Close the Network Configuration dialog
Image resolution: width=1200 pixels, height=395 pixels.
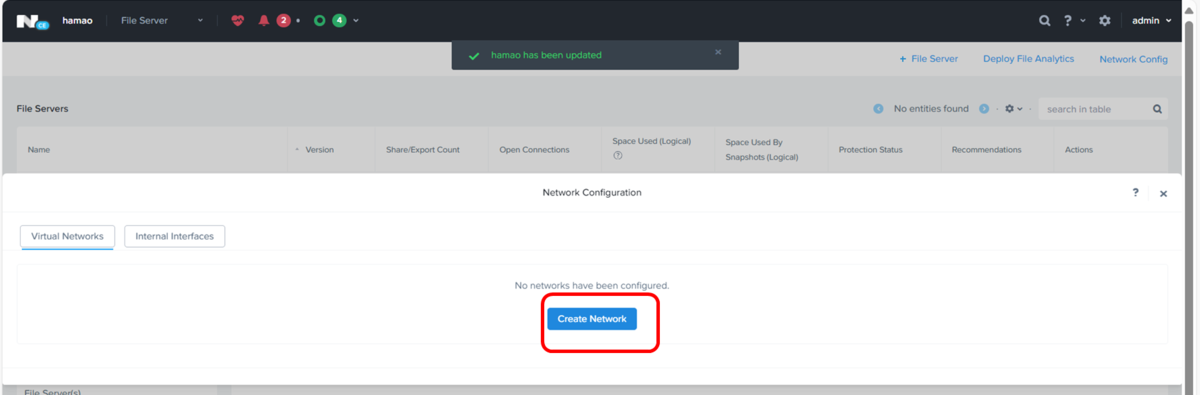click(1163, 194)
